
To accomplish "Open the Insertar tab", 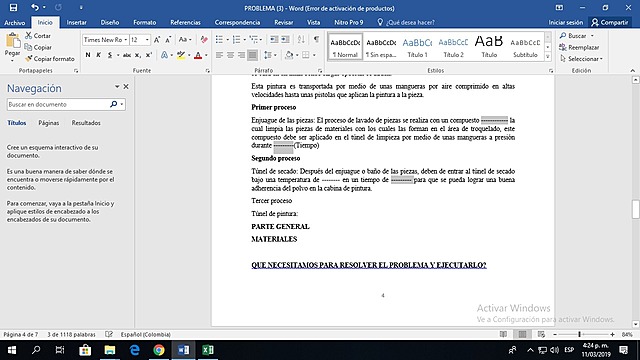I will [x=76, y=22].
